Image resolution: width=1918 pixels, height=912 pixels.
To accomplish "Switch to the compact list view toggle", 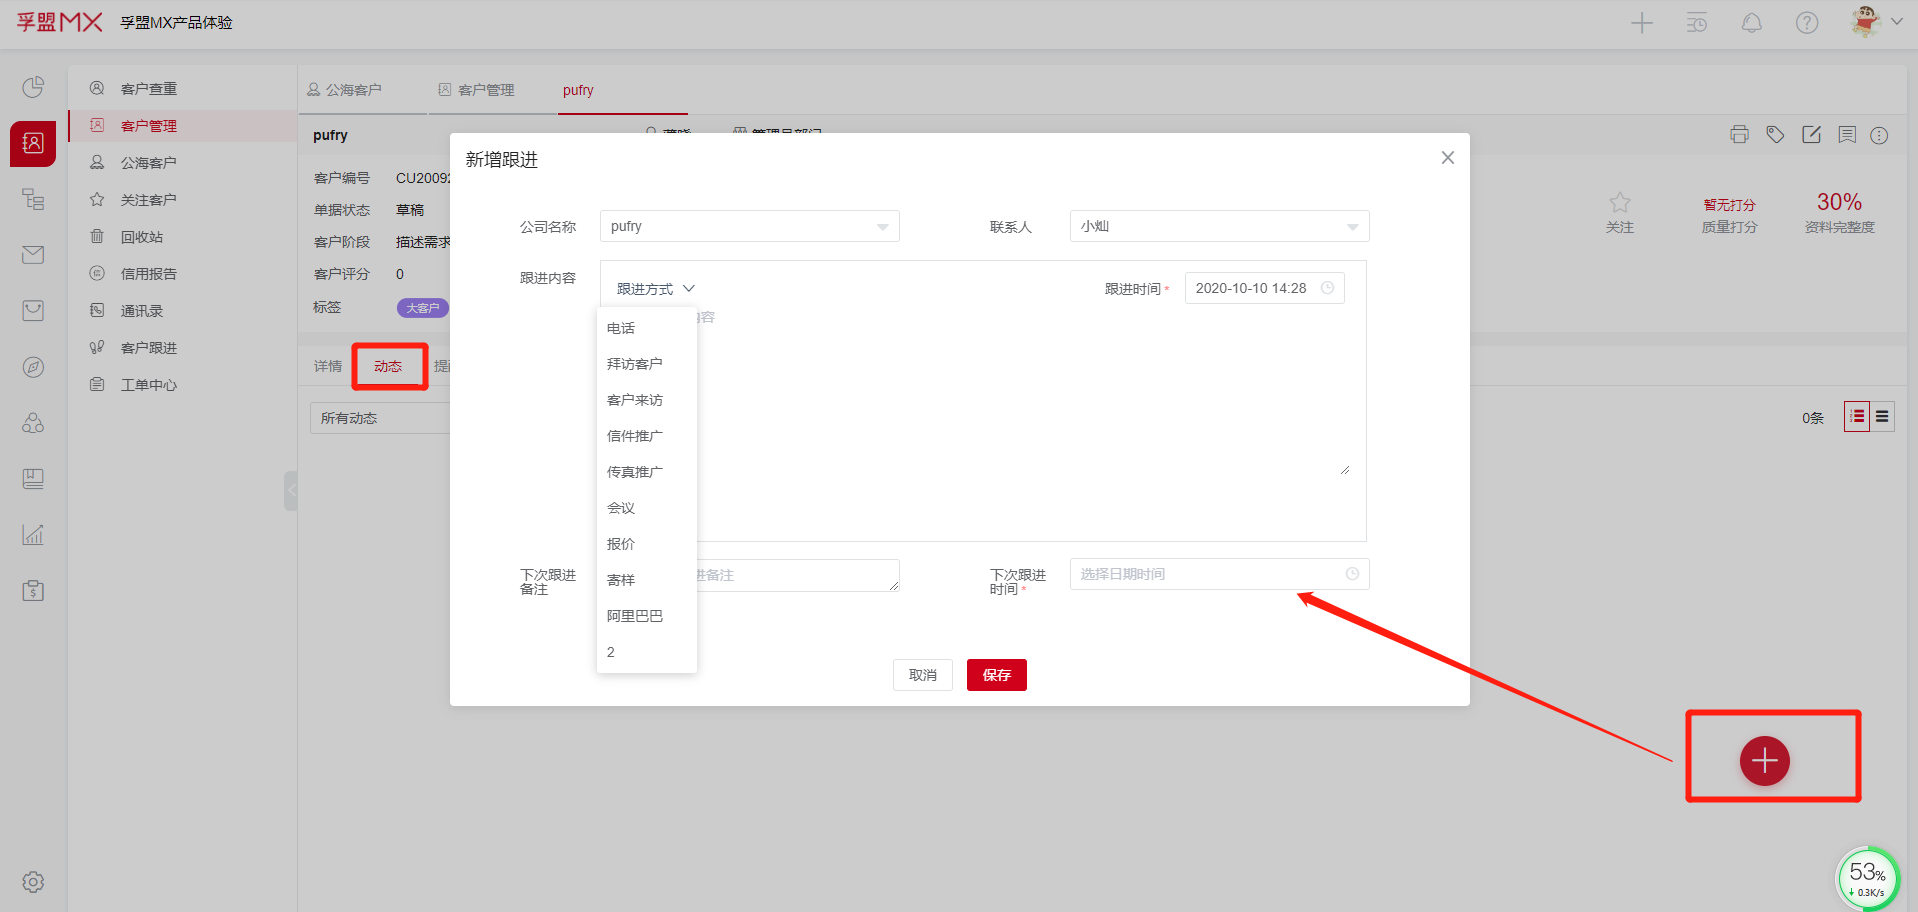I will (1882, 417).
